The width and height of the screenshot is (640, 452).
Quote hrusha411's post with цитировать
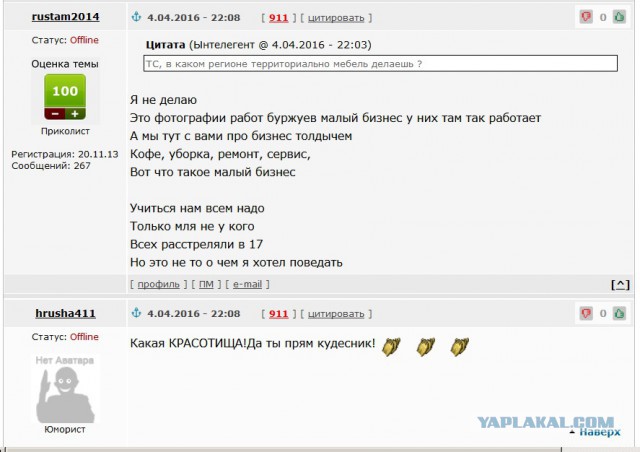(x=336, y=314)
